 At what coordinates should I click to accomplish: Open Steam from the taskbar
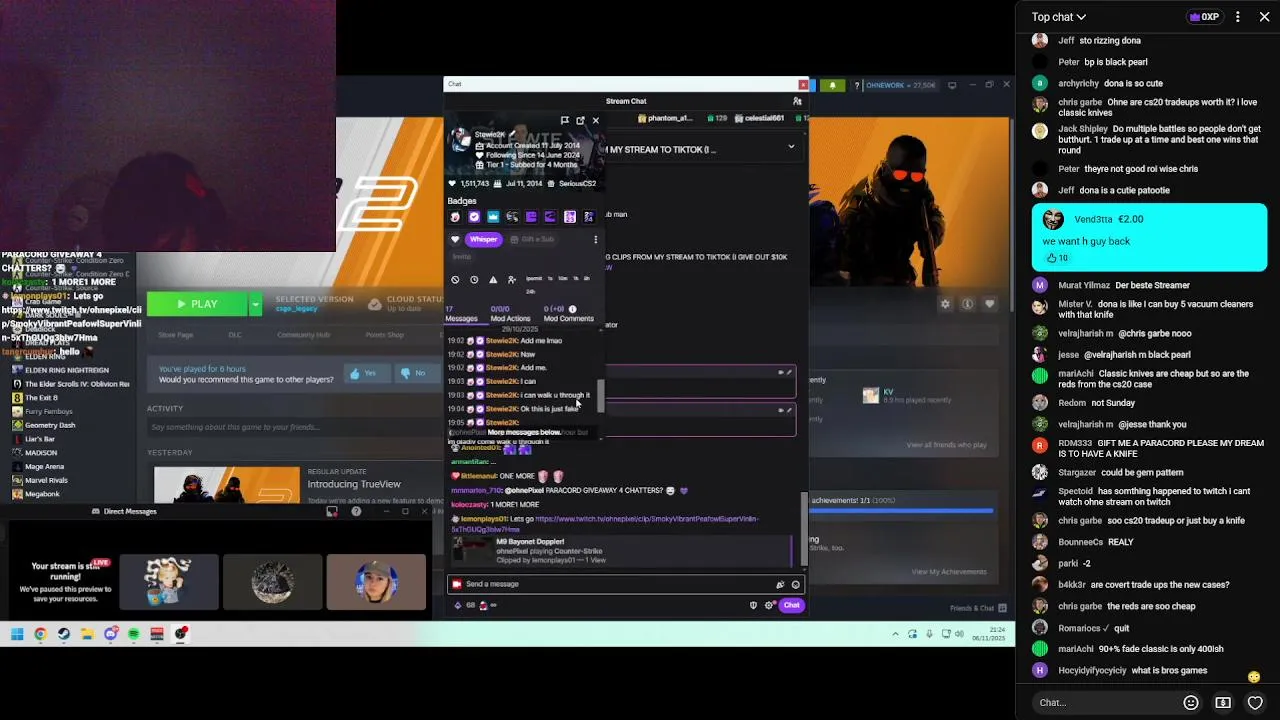(64, 634)
